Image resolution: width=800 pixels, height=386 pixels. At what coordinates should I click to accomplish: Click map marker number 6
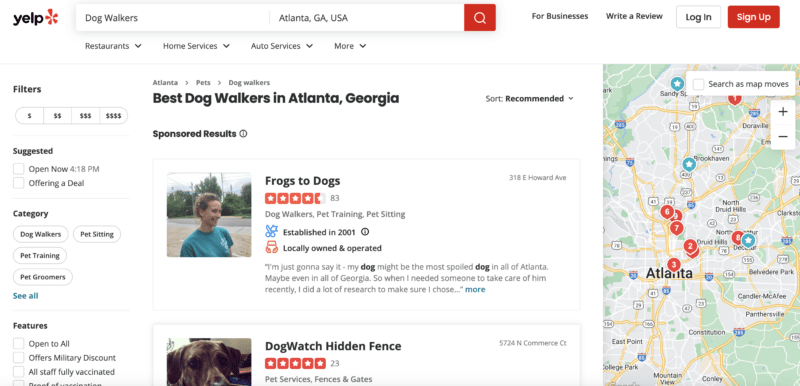[x=666, y=212]
